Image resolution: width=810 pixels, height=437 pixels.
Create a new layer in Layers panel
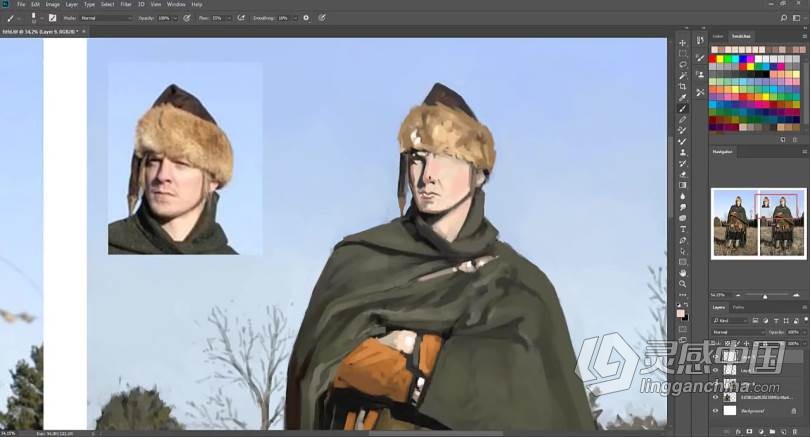click(783, 431)
